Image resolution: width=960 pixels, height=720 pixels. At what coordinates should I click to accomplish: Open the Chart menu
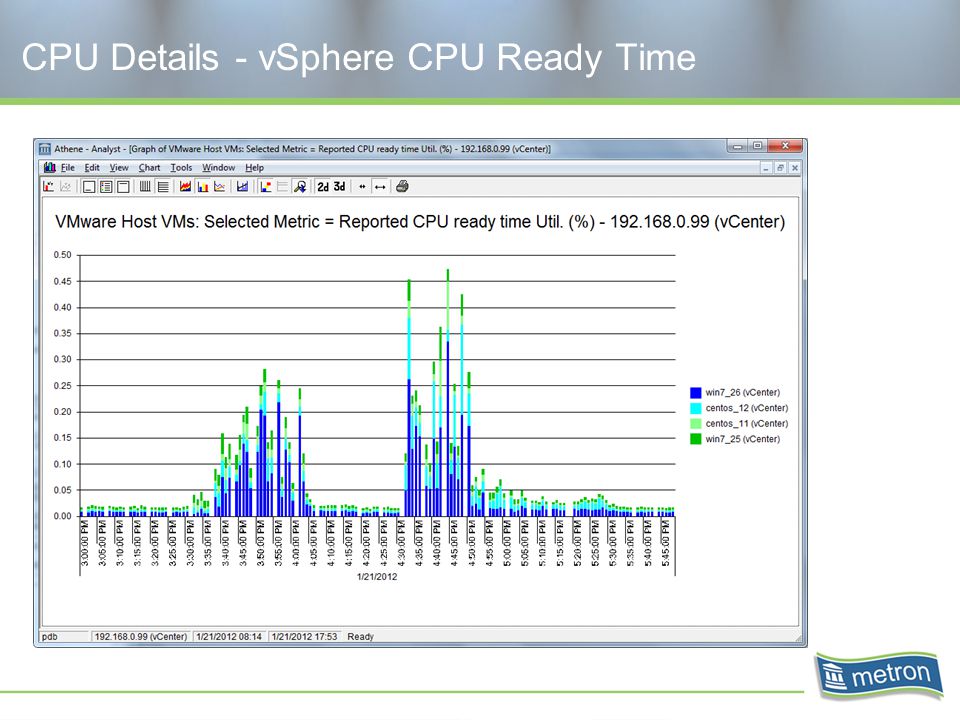click(x=149, y=168)
